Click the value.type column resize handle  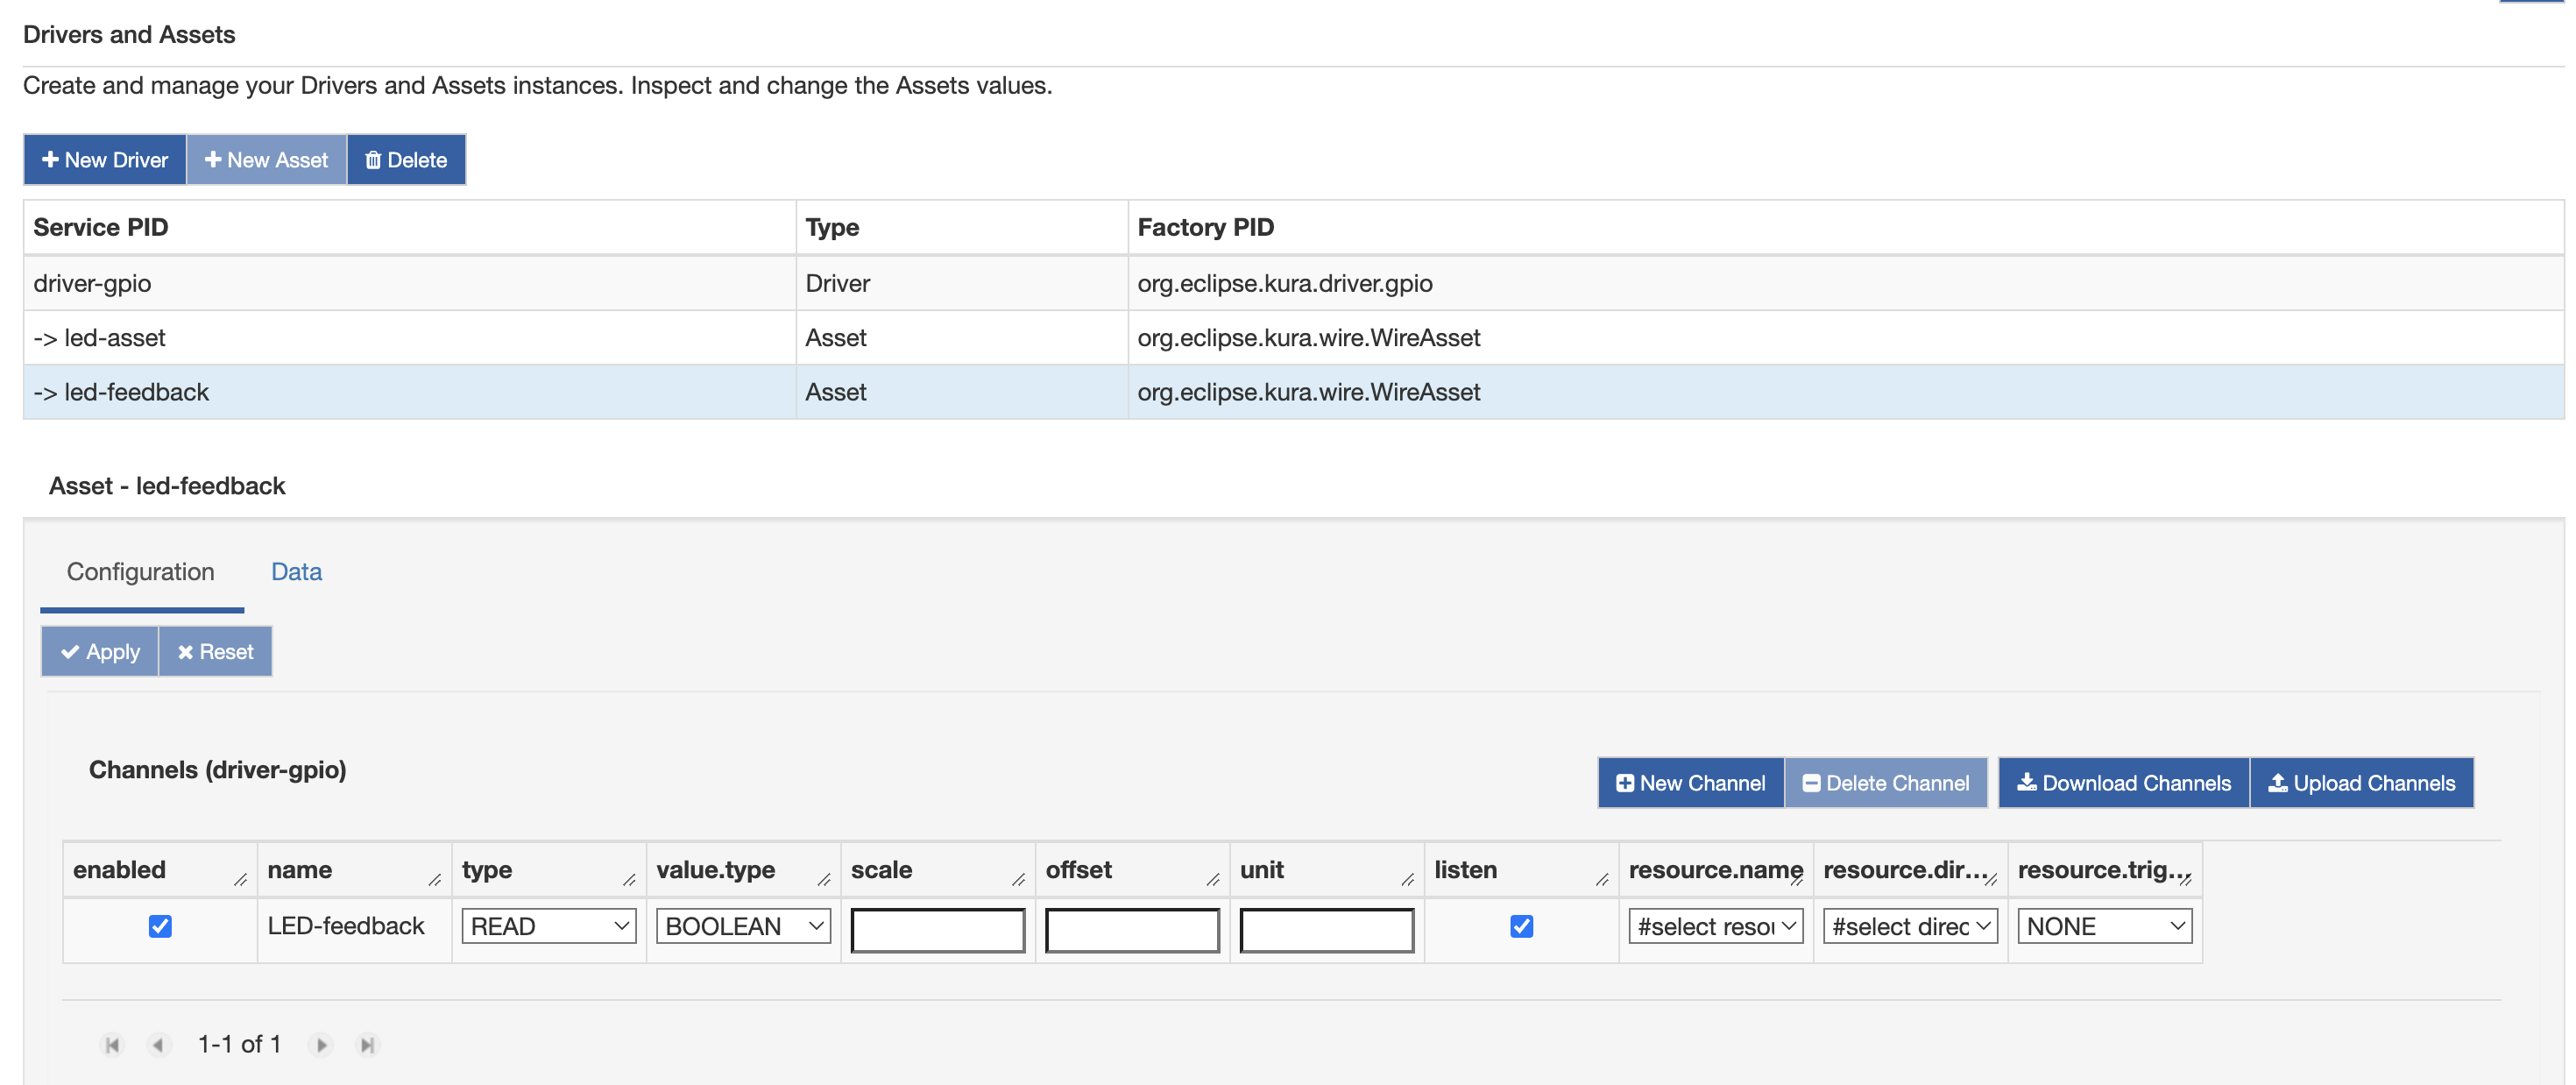[824, 880]
